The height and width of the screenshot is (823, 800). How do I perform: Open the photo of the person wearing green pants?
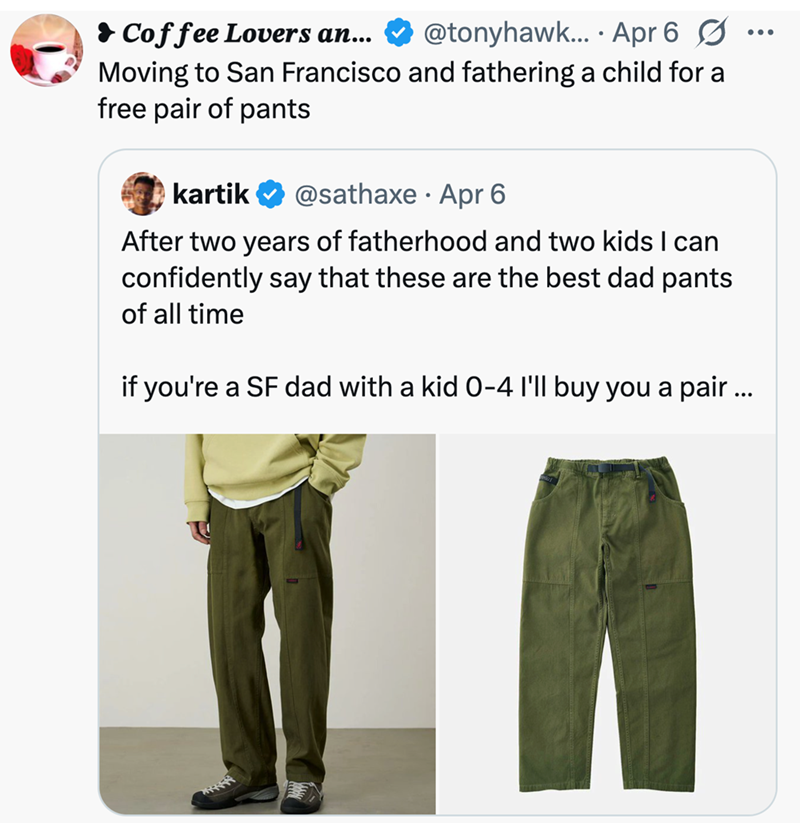(x=270, y=620)
